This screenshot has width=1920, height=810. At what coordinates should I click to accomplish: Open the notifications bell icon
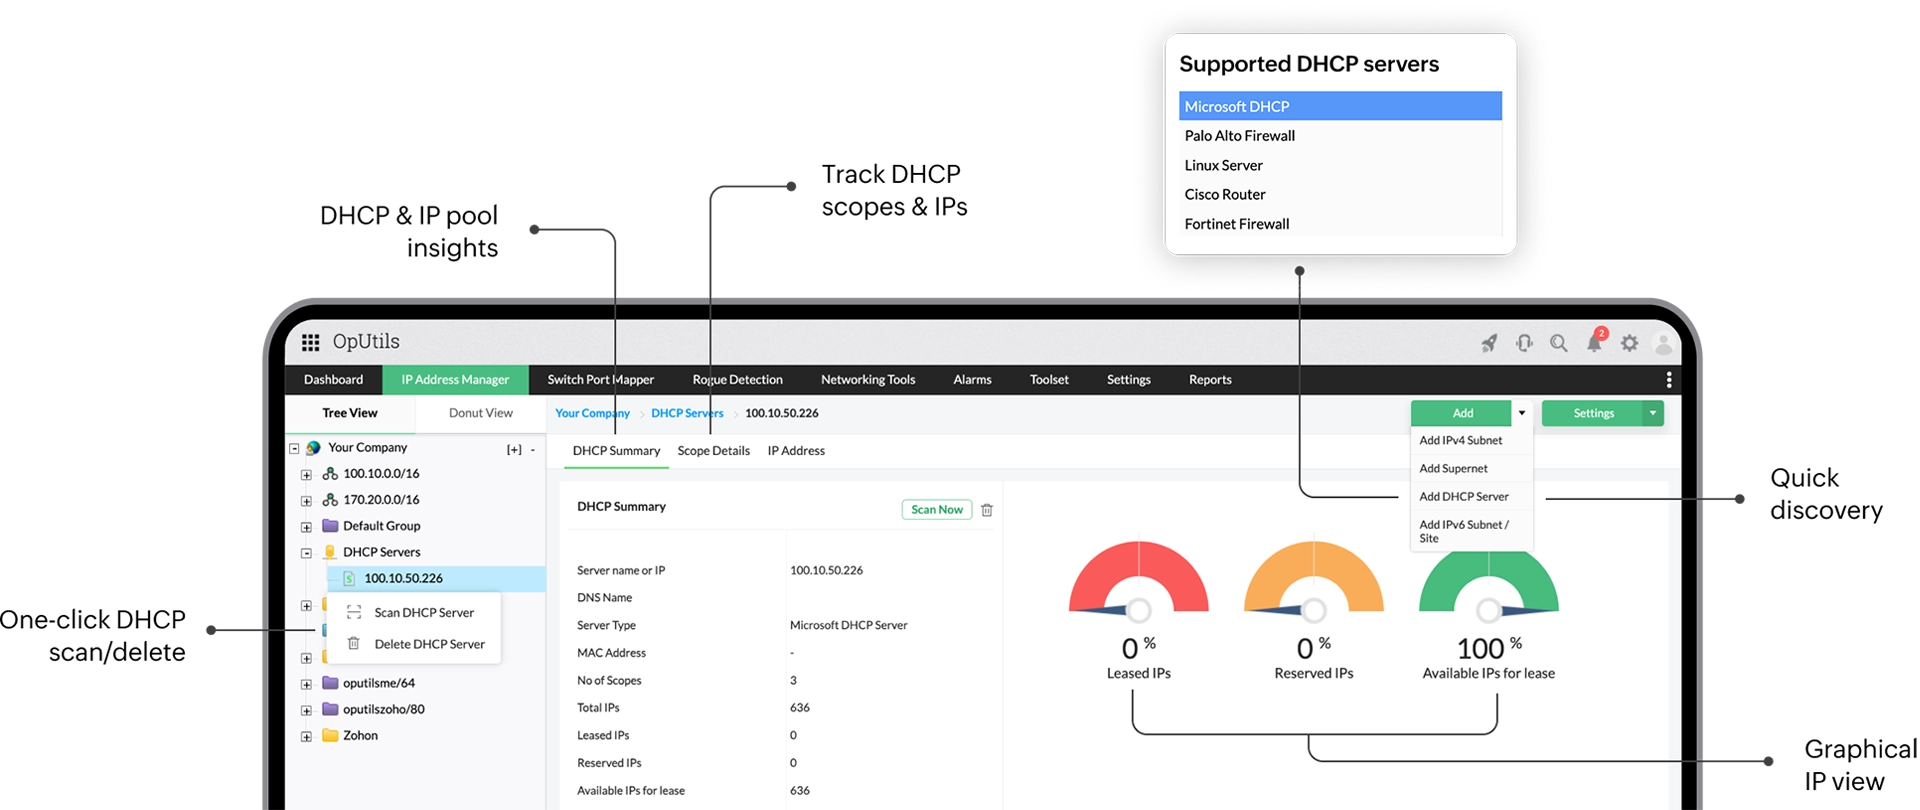(x=1595, y=342)
